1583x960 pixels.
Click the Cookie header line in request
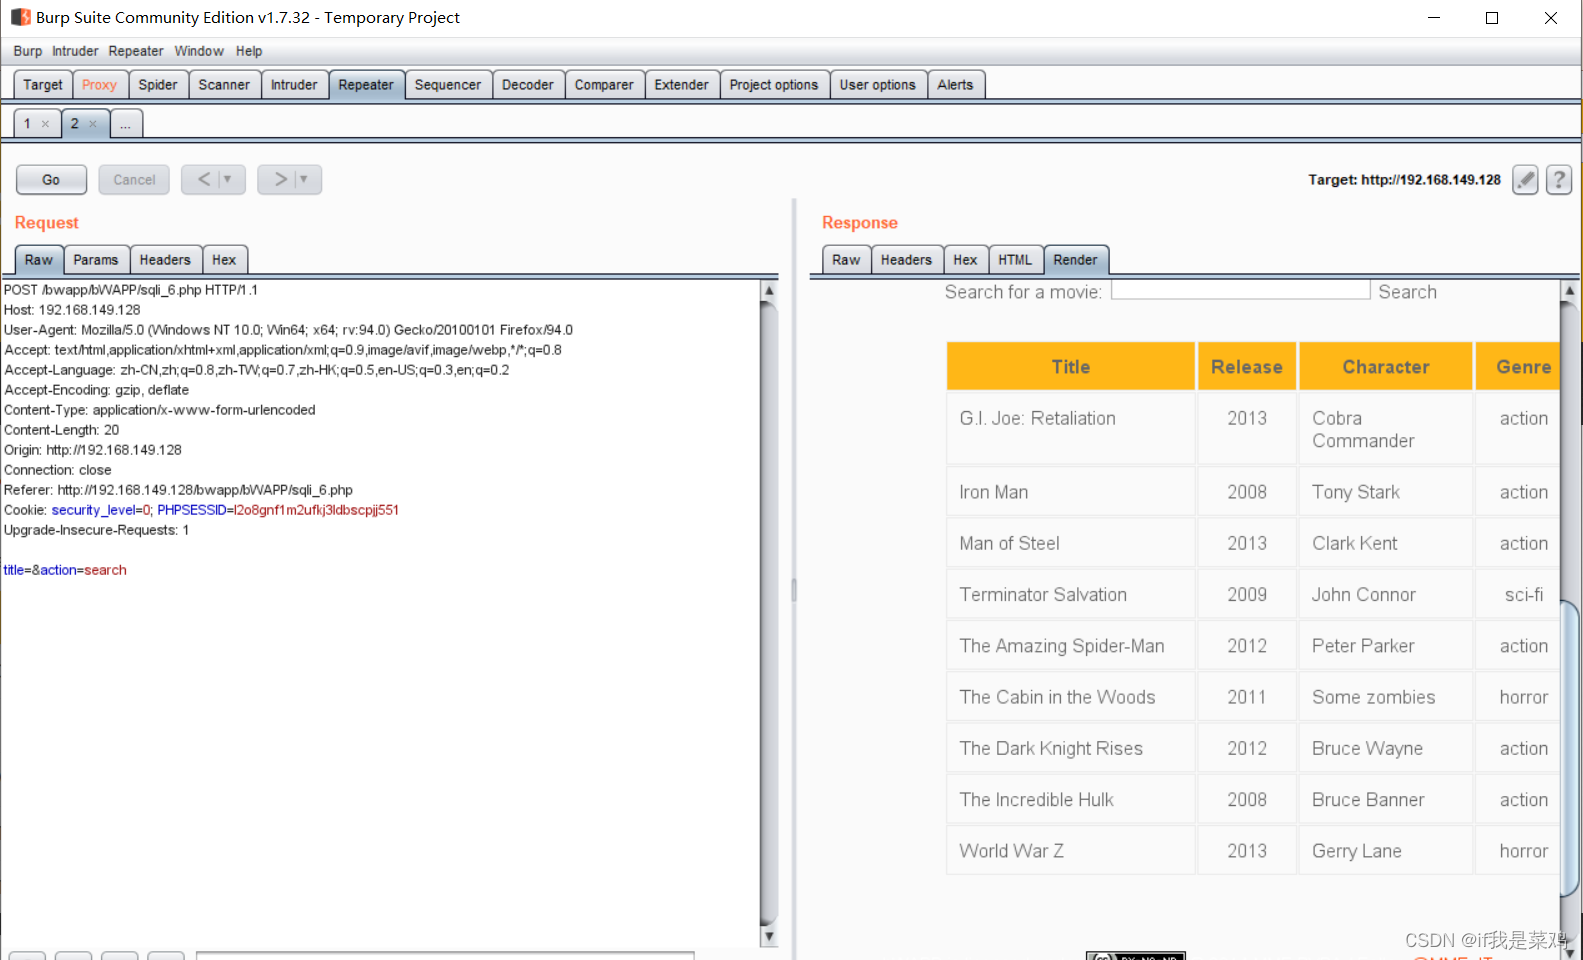pos(201,510)
